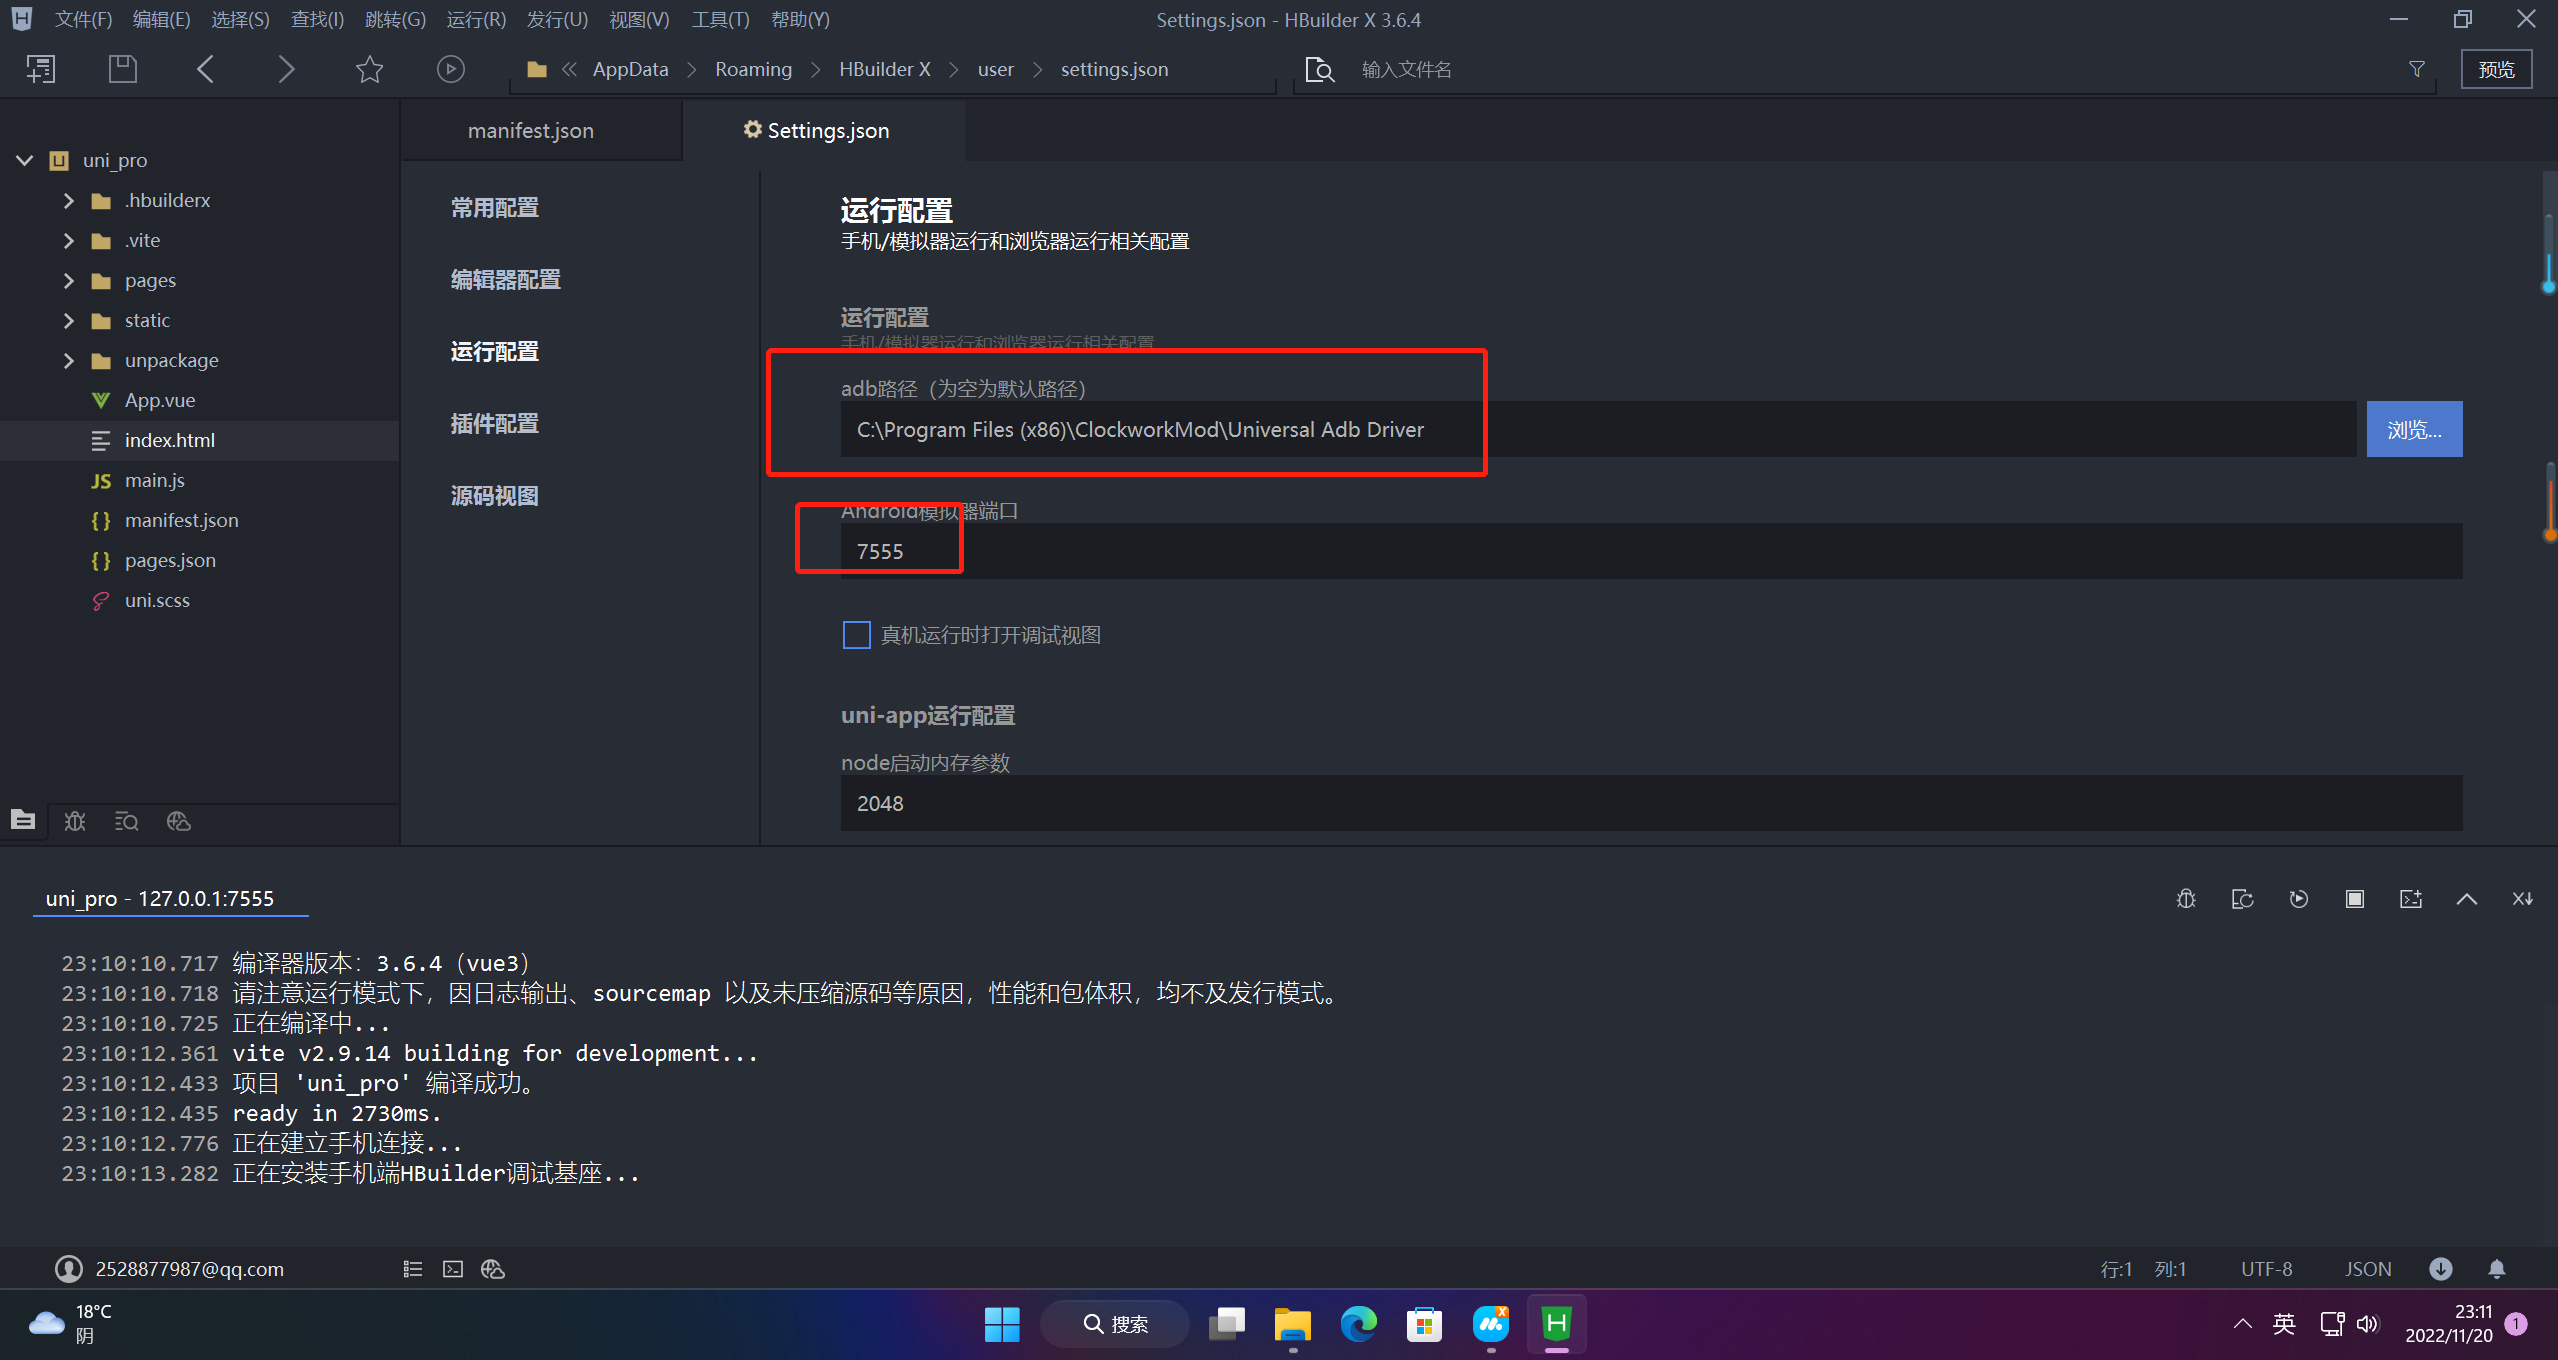
Task: Open the debug bug icon in sidebar footer
Action: click(75, 821)
